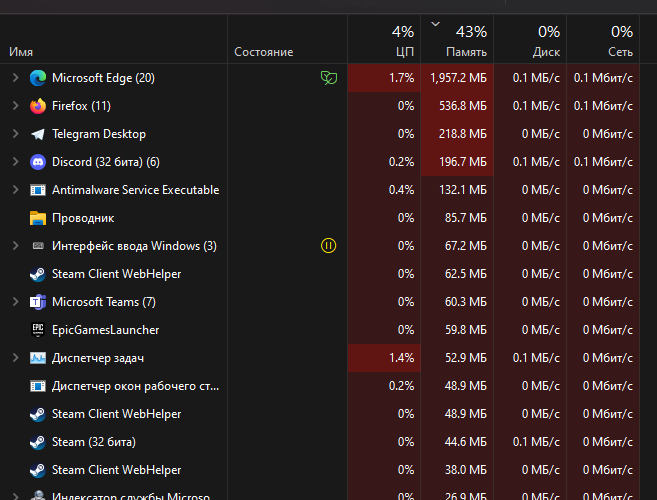
Task: Click Microsoft Teams memory value 60.3 МБ
Action: pyautogui.click(x=466, y=302)
